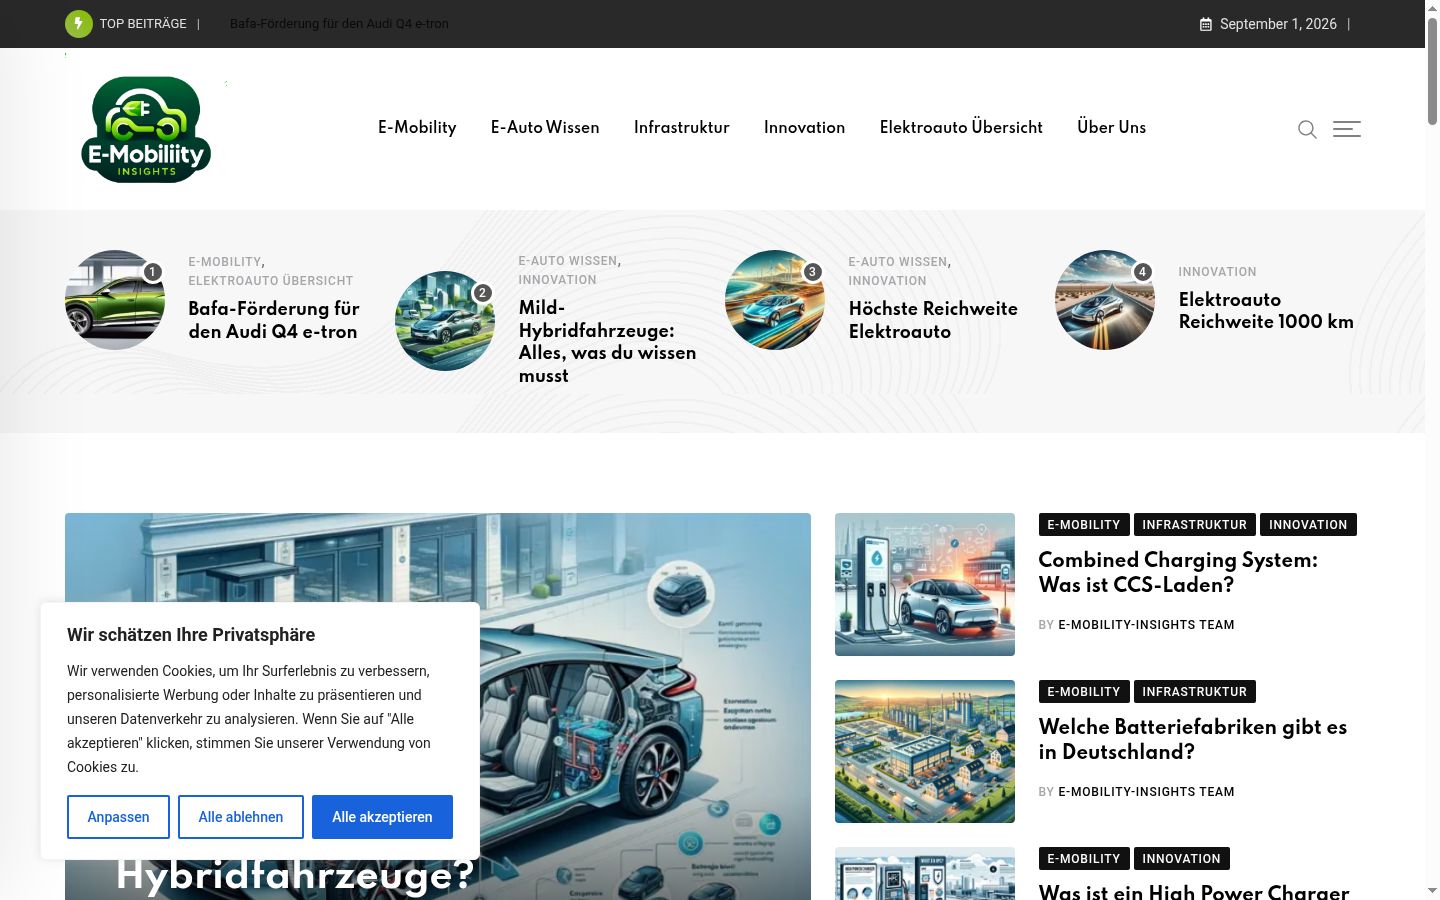This screenshot has height=900, width=1440.
Task: Click the E-Mobility Insights logo
Action: coord(146,129)
